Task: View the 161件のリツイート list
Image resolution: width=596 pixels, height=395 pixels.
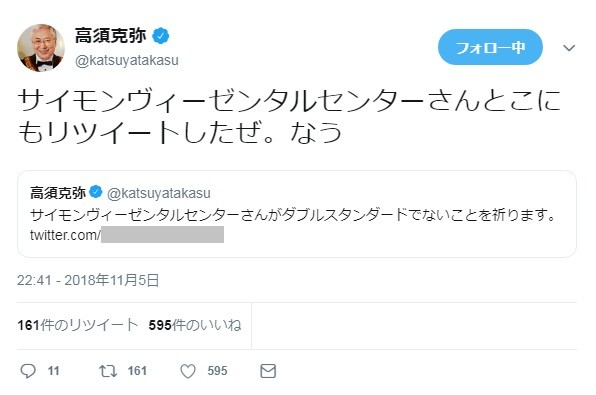Action: [x=78, y=325]
